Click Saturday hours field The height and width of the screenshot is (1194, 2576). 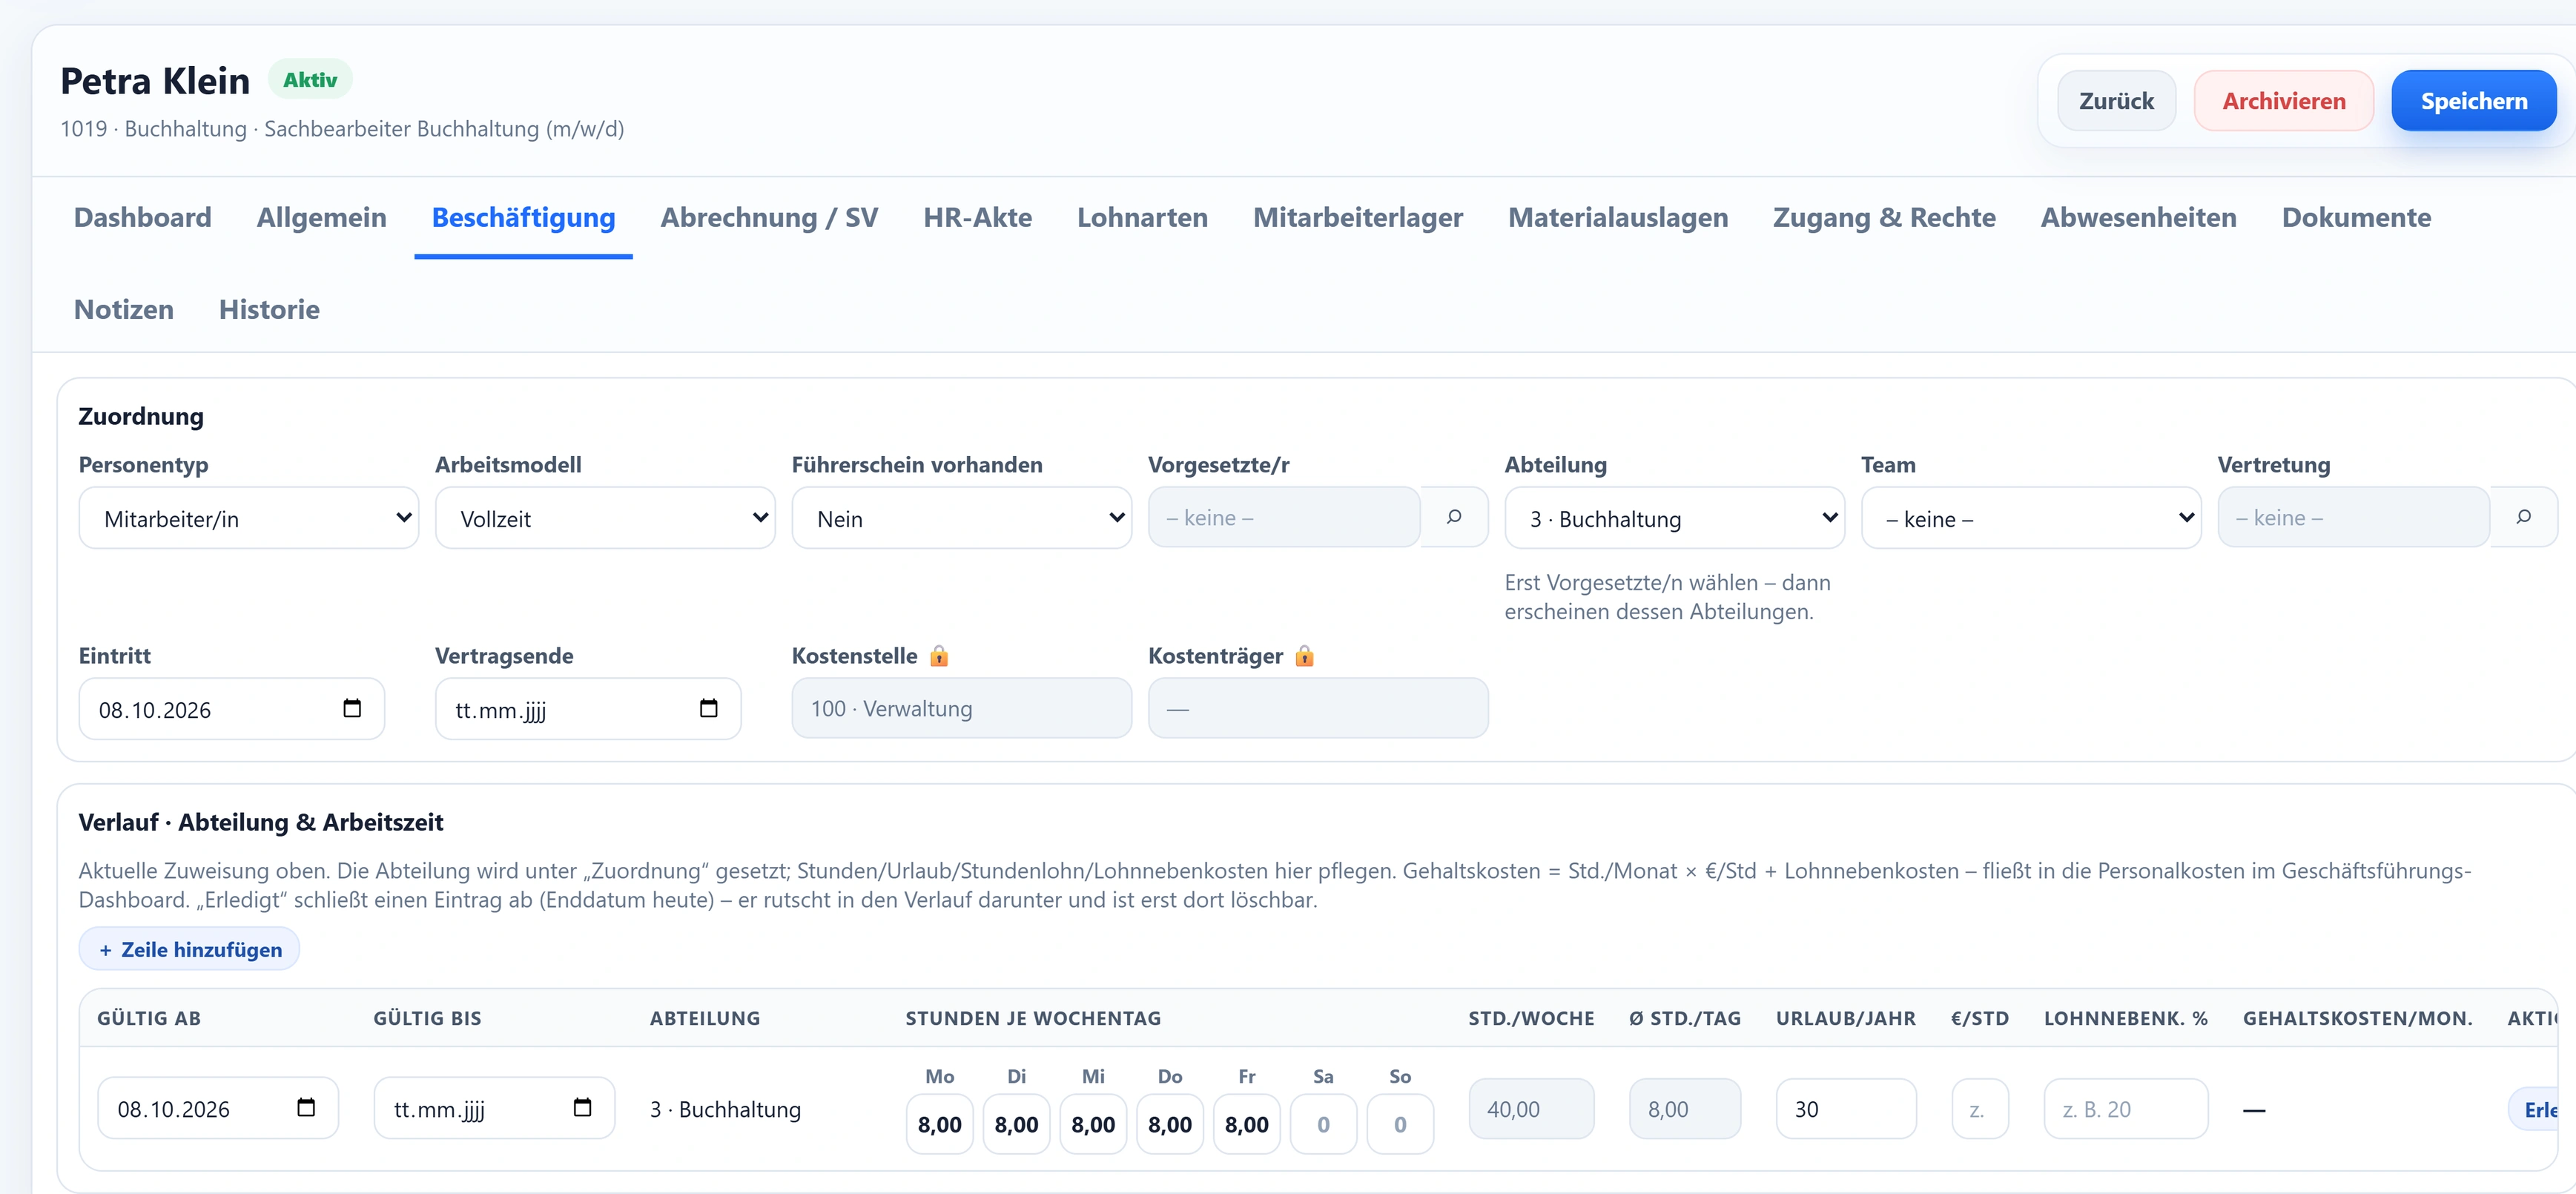click(x=1323, y=1124)
